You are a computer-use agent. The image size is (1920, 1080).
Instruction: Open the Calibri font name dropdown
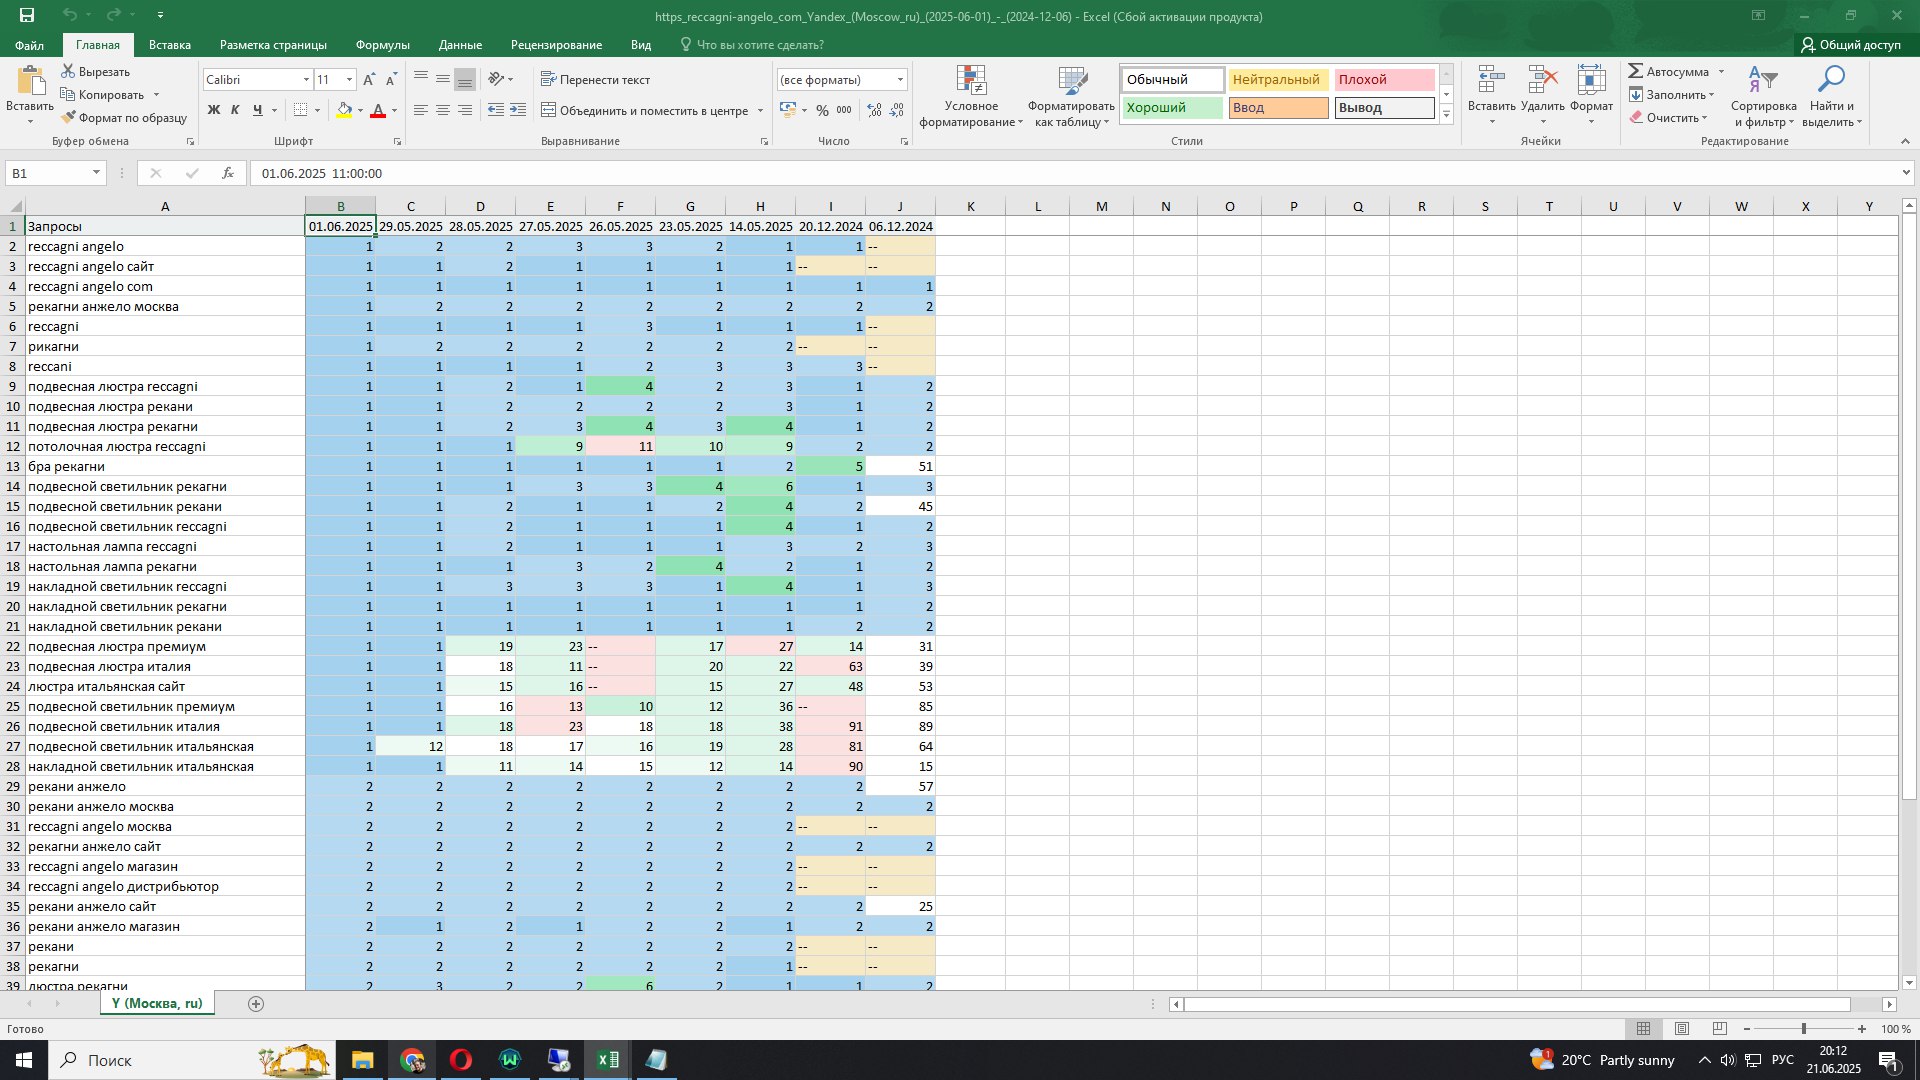306,79
